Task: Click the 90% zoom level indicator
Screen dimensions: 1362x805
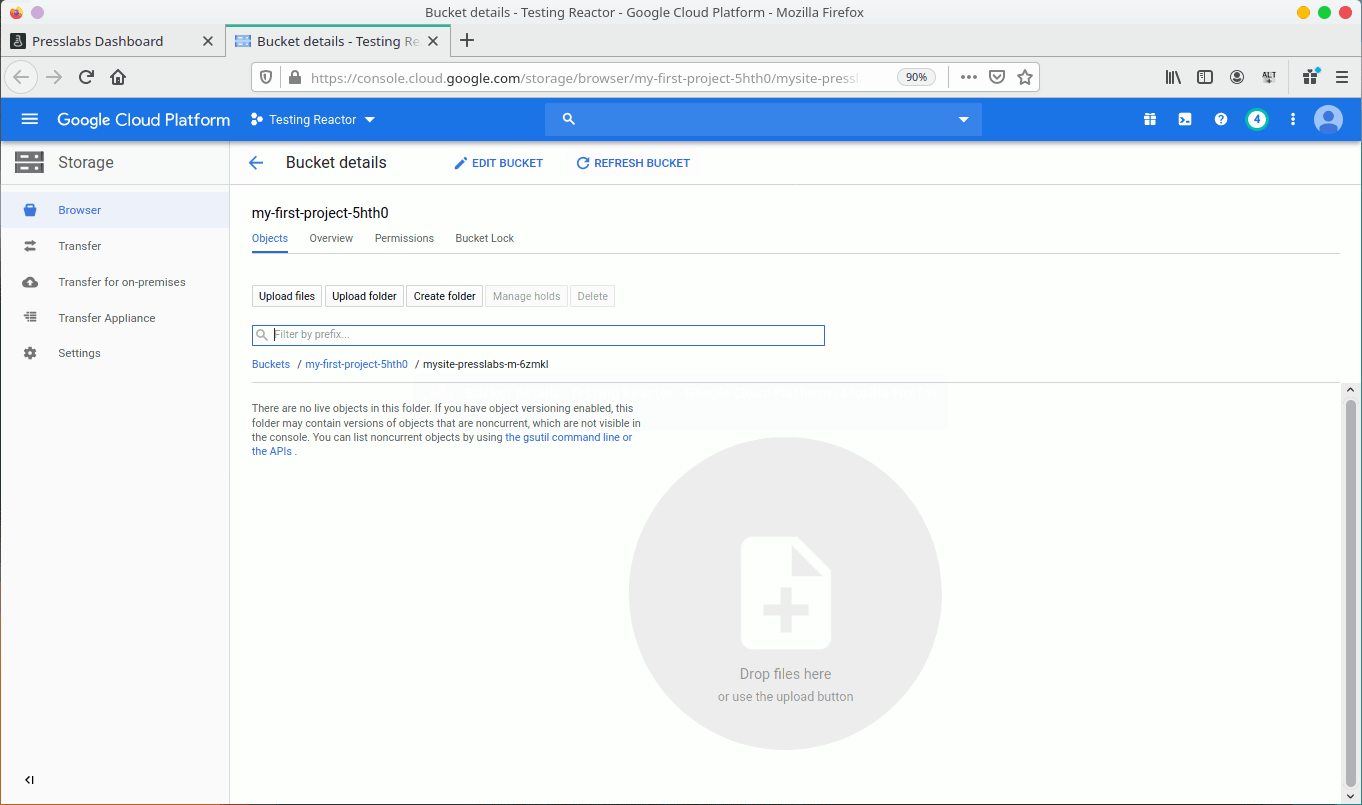Action: pos(916,77)
